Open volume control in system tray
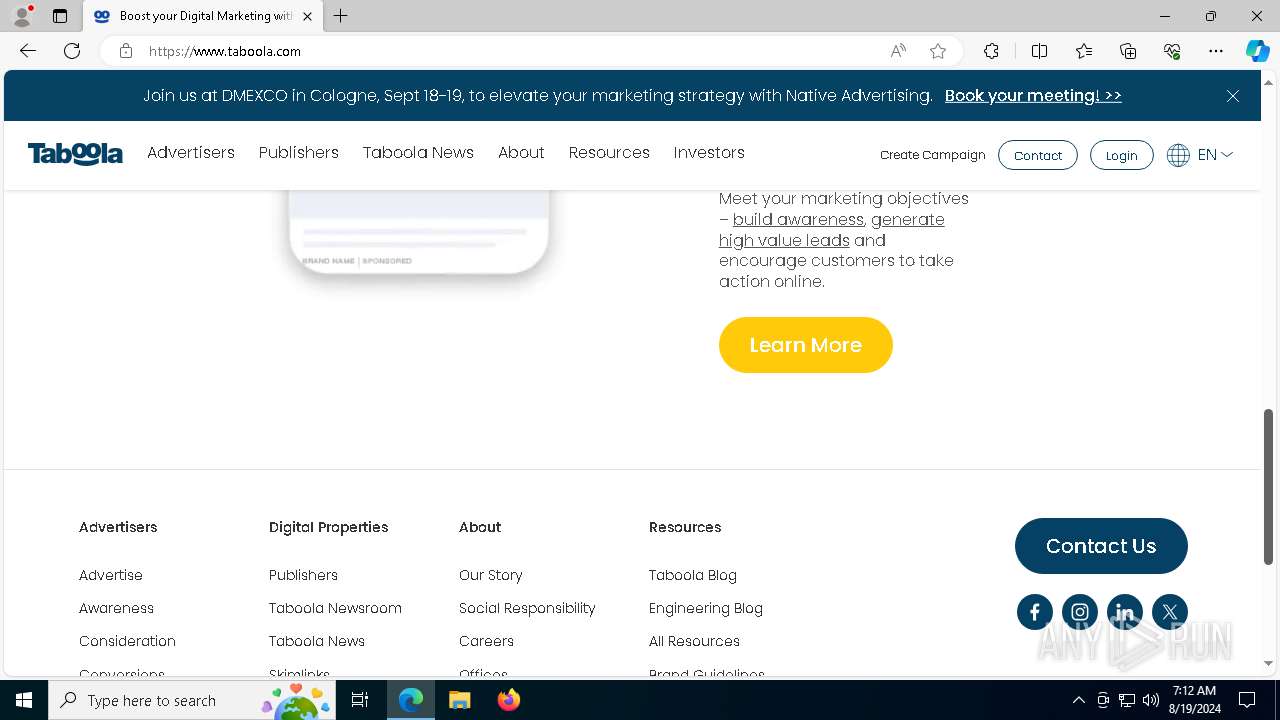The image size is (1280, 720). click(1150, 700)
